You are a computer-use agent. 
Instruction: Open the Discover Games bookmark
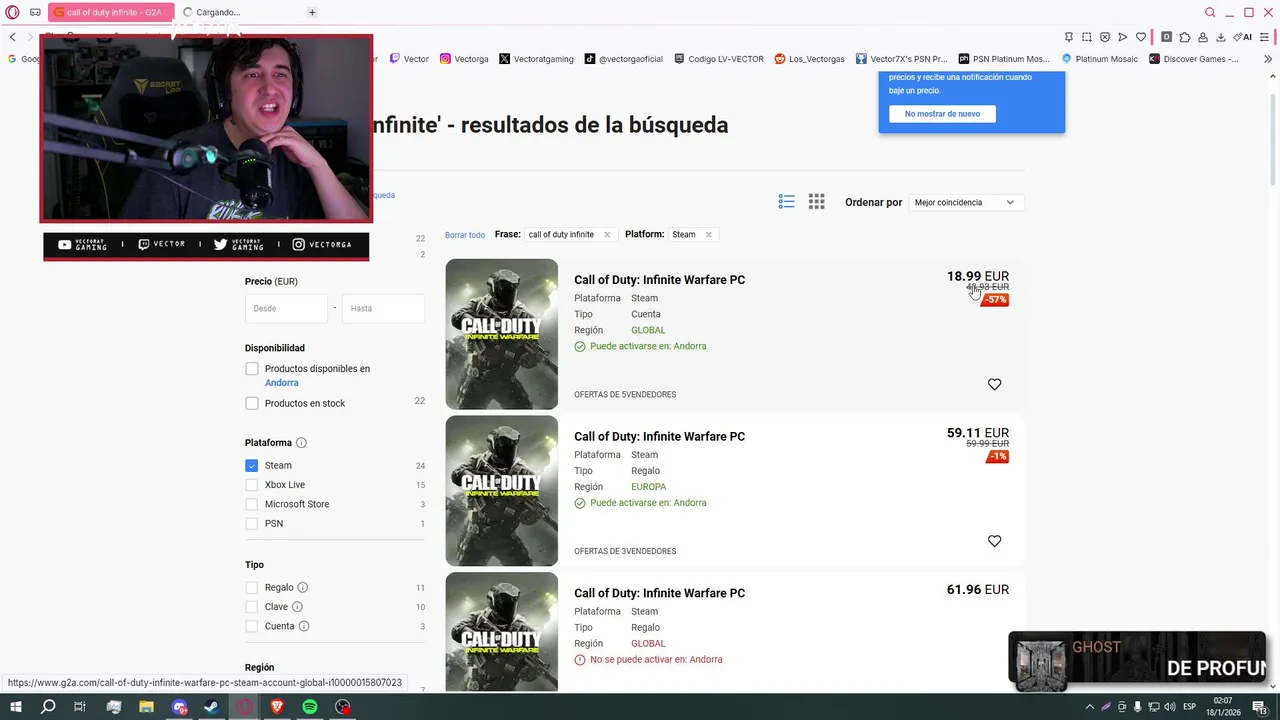1194,59
